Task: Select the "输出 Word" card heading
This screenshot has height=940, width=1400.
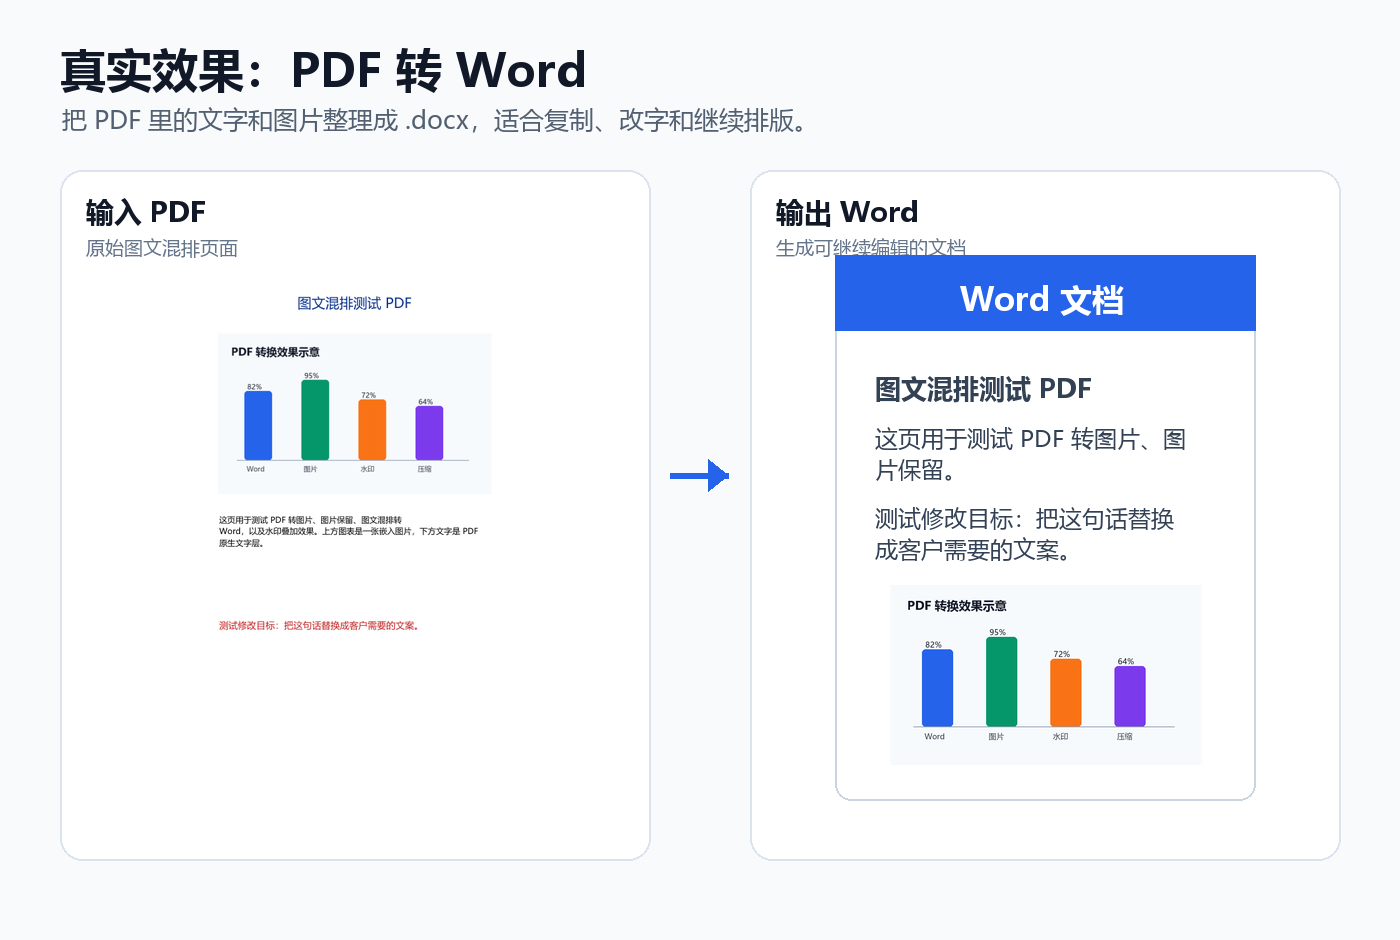Action: click(x=847, y=212)
